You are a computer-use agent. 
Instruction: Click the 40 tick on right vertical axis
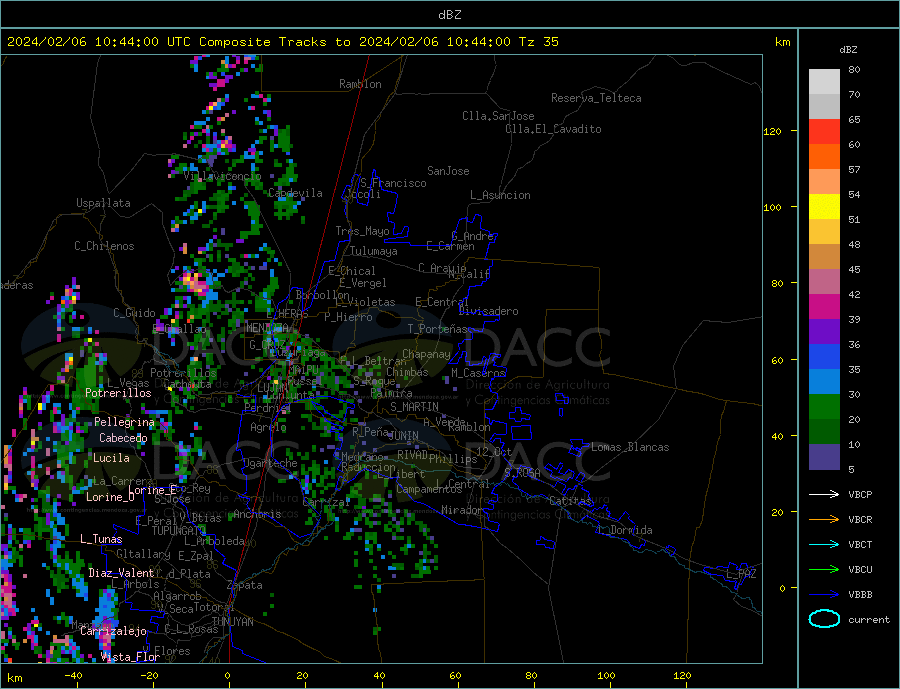pos(777,436)
